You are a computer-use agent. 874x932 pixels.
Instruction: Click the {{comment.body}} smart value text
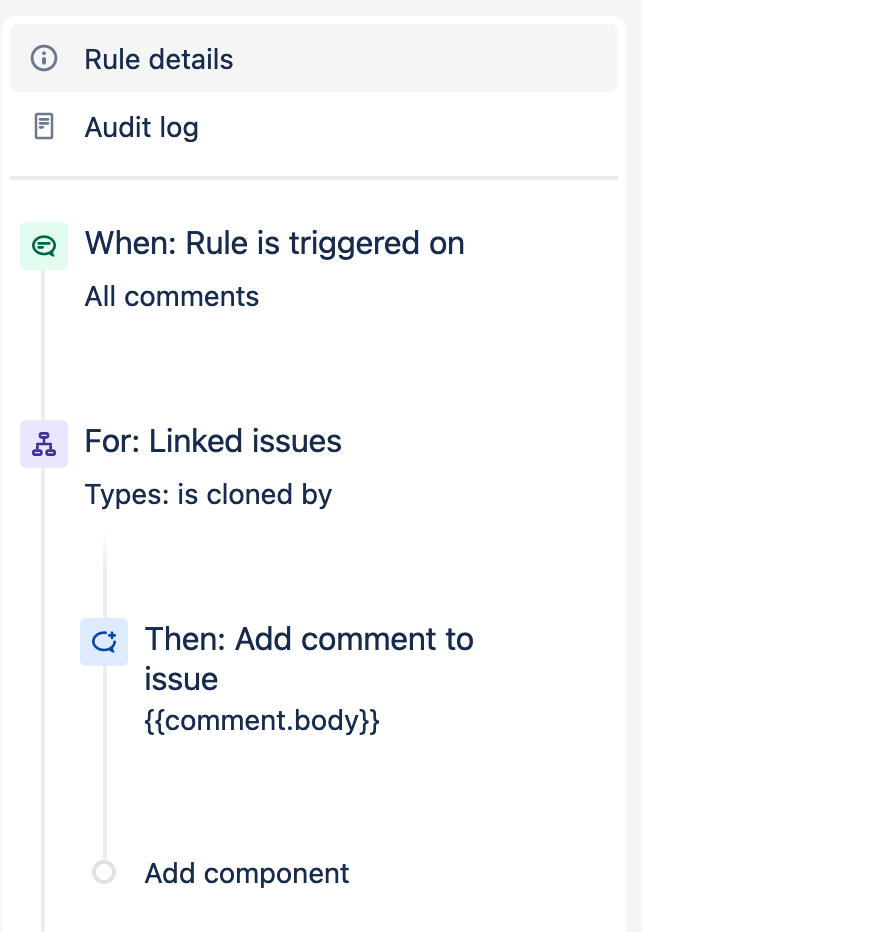[x=262, y=720]
